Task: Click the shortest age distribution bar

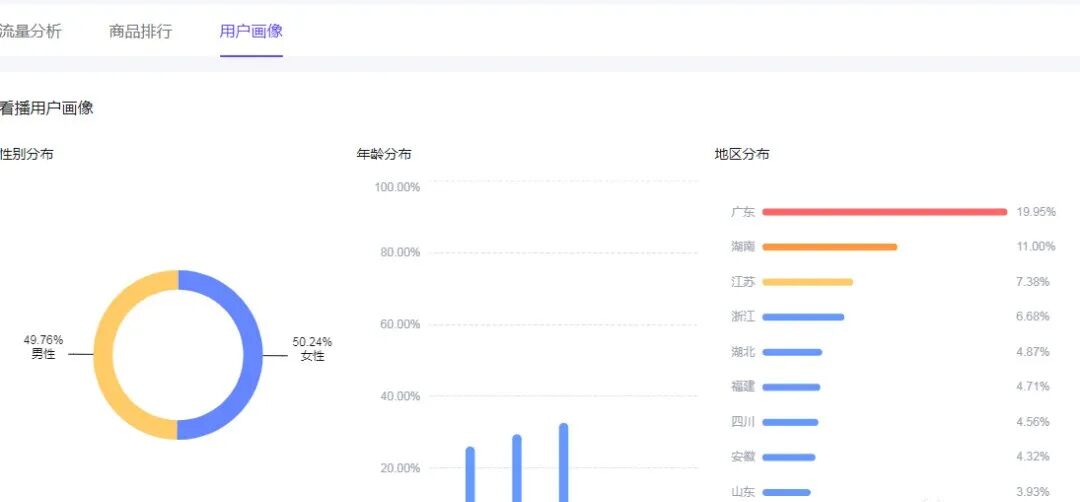Action: [x=470, y=474]
